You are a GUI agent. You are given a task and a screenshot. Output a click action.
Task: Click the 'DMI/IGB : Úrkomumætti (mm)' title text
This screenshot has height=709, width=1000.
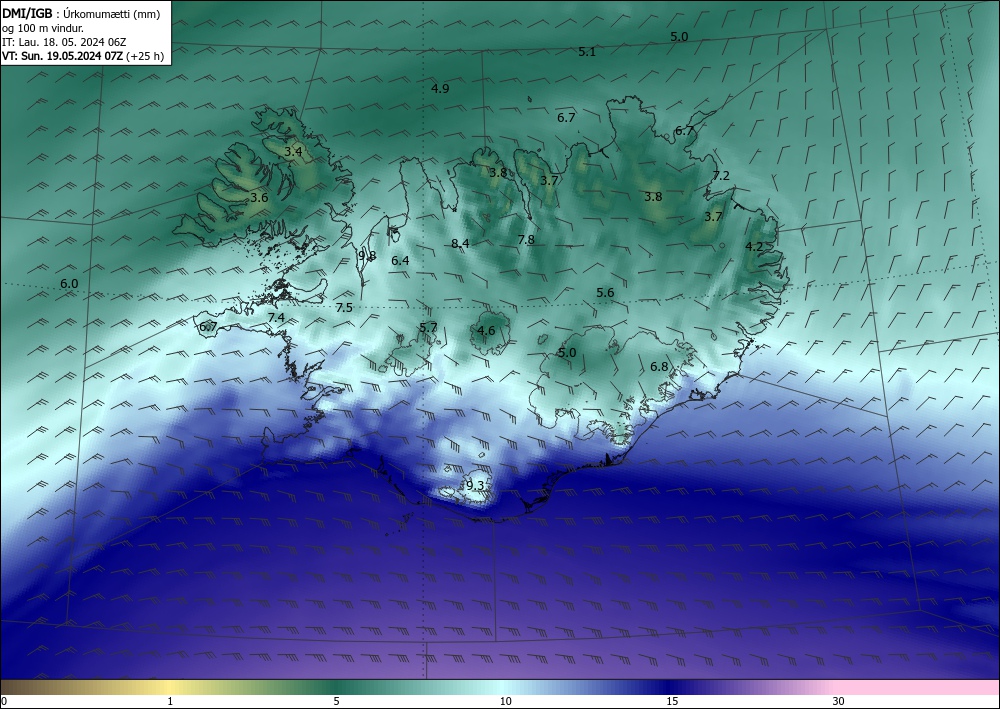click(x=81, y=14)
